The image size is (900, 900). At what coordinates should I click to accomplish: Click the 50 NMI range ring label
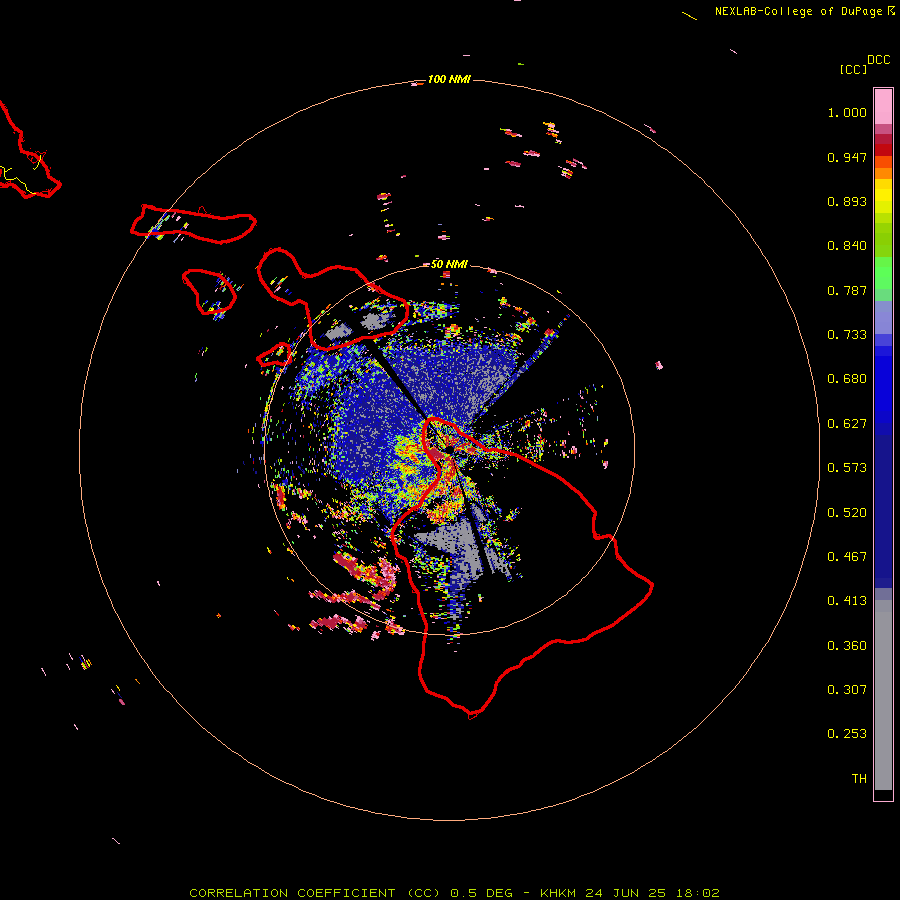[449, 264]
